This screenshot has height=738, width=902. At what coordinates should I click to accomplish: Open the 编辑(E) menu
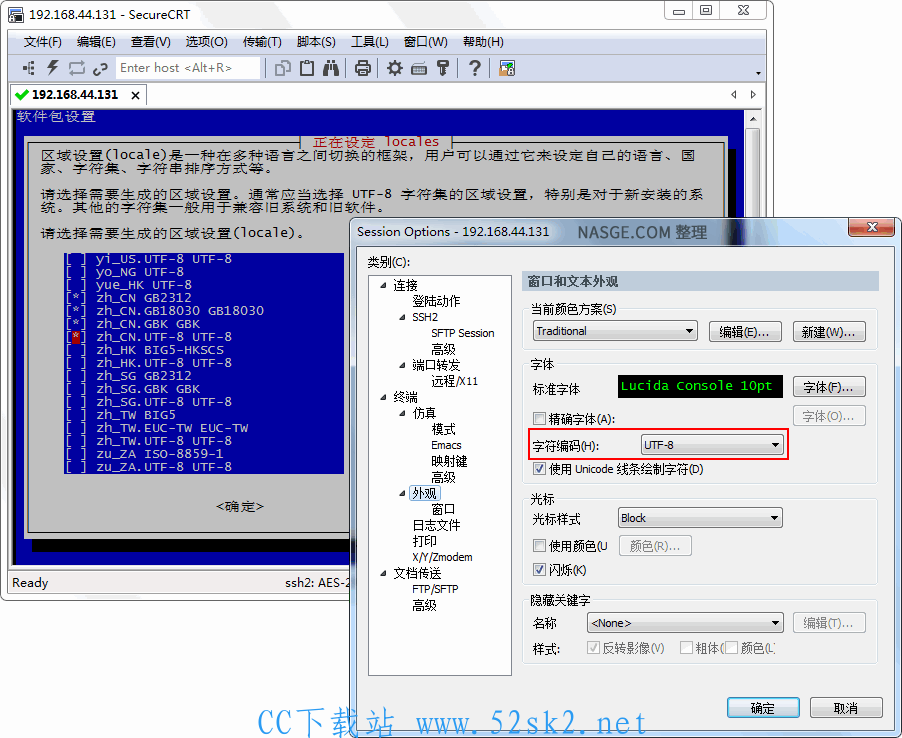[x=96, y=42]
